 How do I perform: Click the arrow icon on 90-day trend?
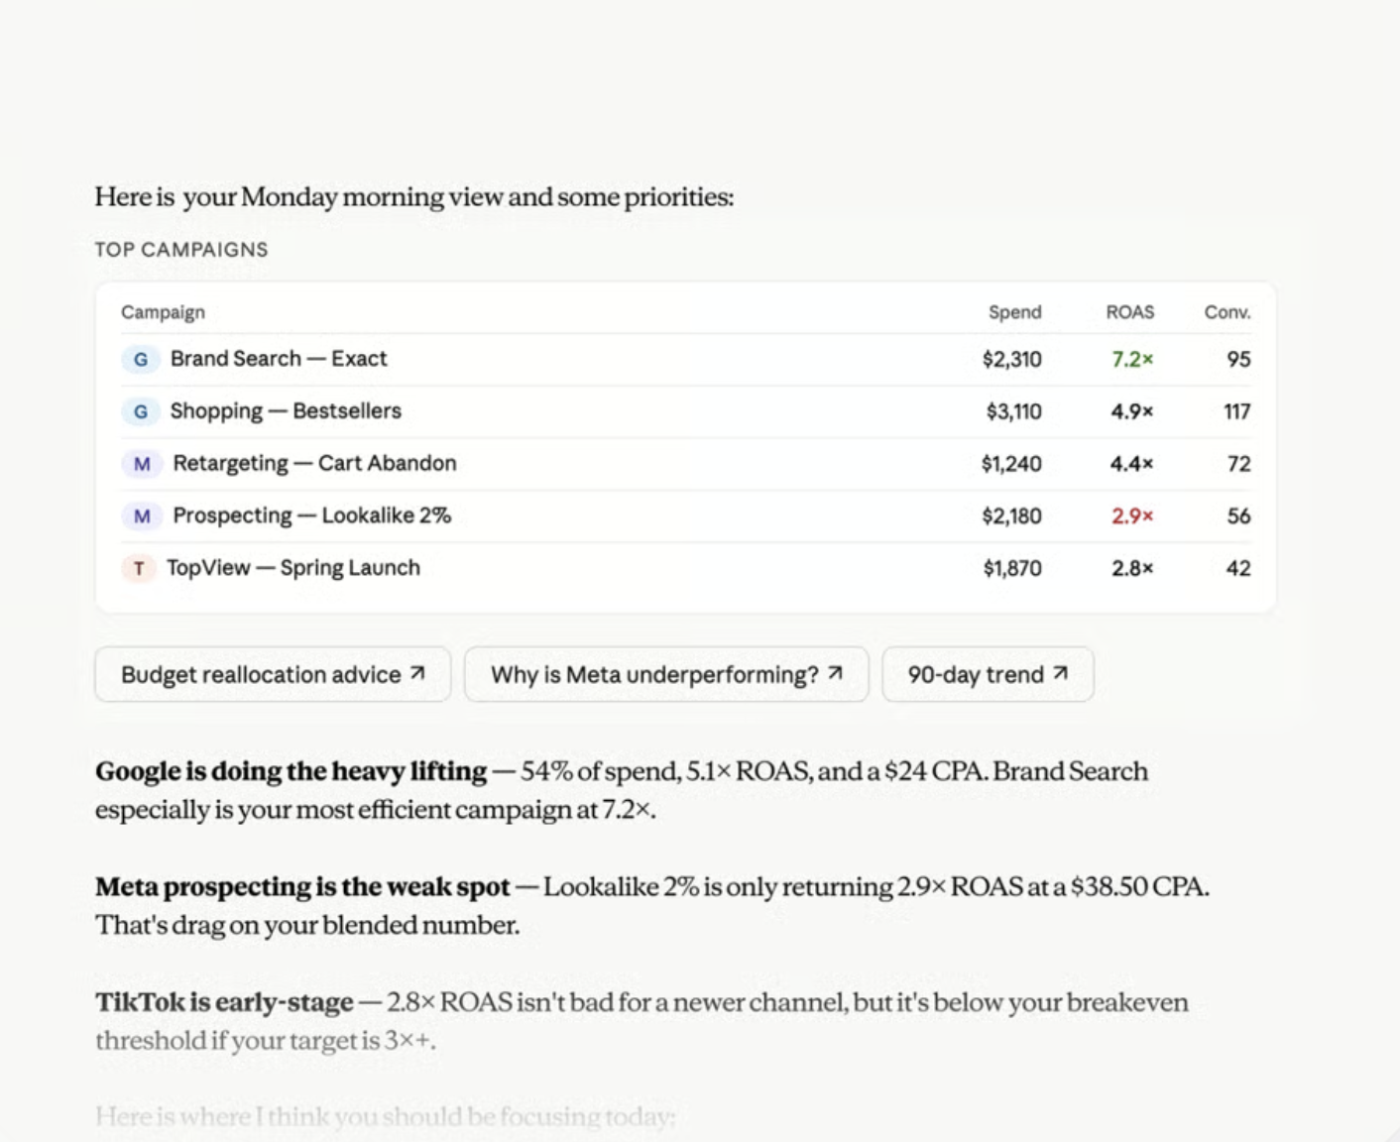coord(1061,674)
